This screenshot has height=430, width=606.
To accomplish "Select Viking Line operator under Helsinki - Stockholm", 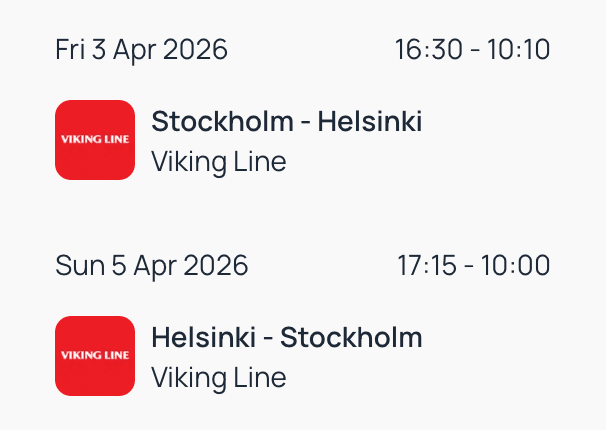I will (218, 377).
